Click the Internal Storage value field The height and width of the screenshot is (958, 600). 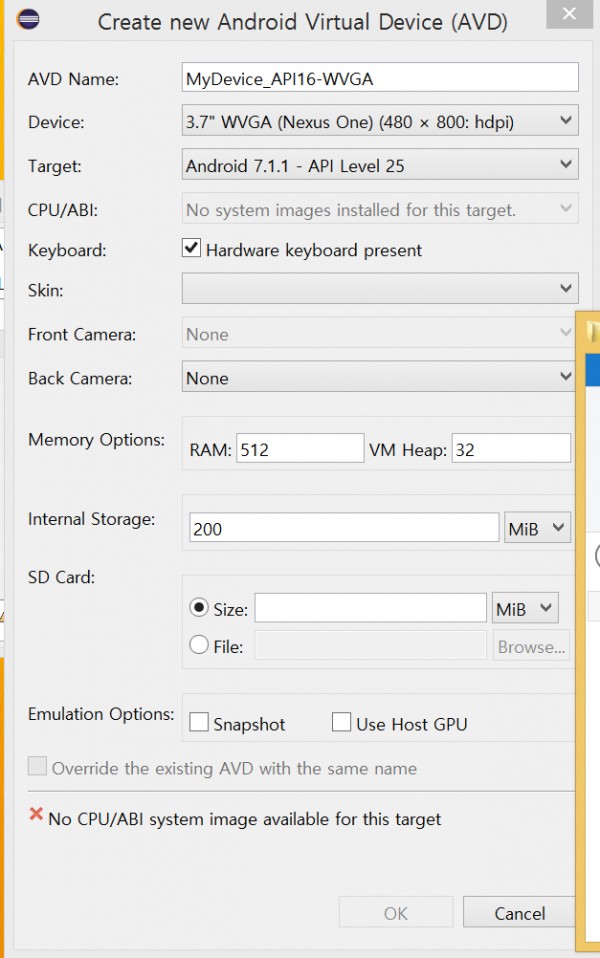[344, 528]
